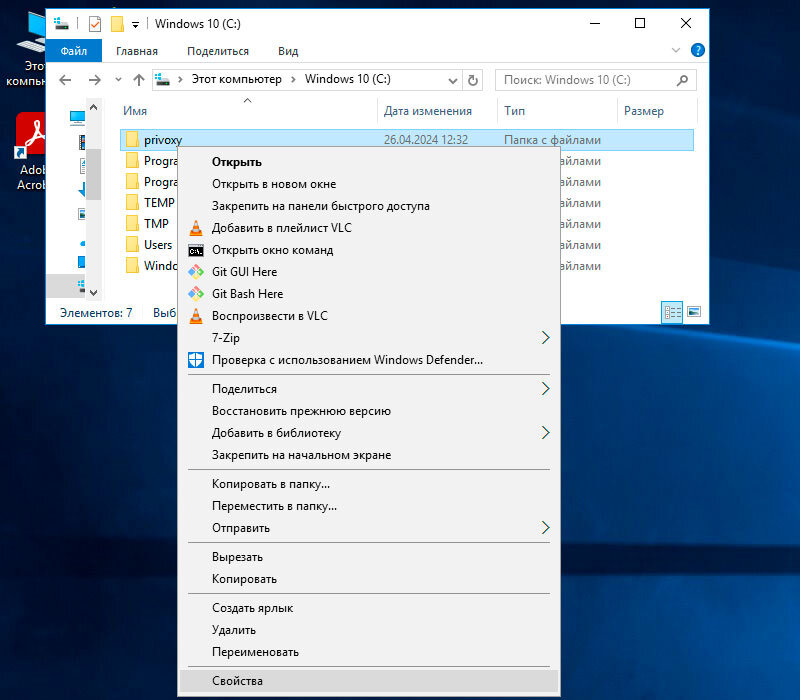The image size is (800, 700).
Task: Choose 'Копировать в папку...'
Action: coord(369,484)
